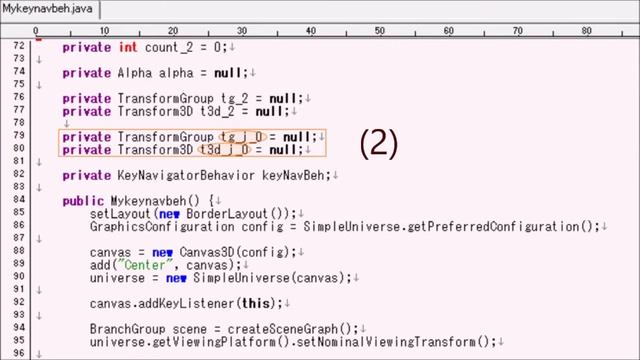Click the keyNavBeh variable name
The width and height of the screenshot is (640, 360).
click(293, 176)
